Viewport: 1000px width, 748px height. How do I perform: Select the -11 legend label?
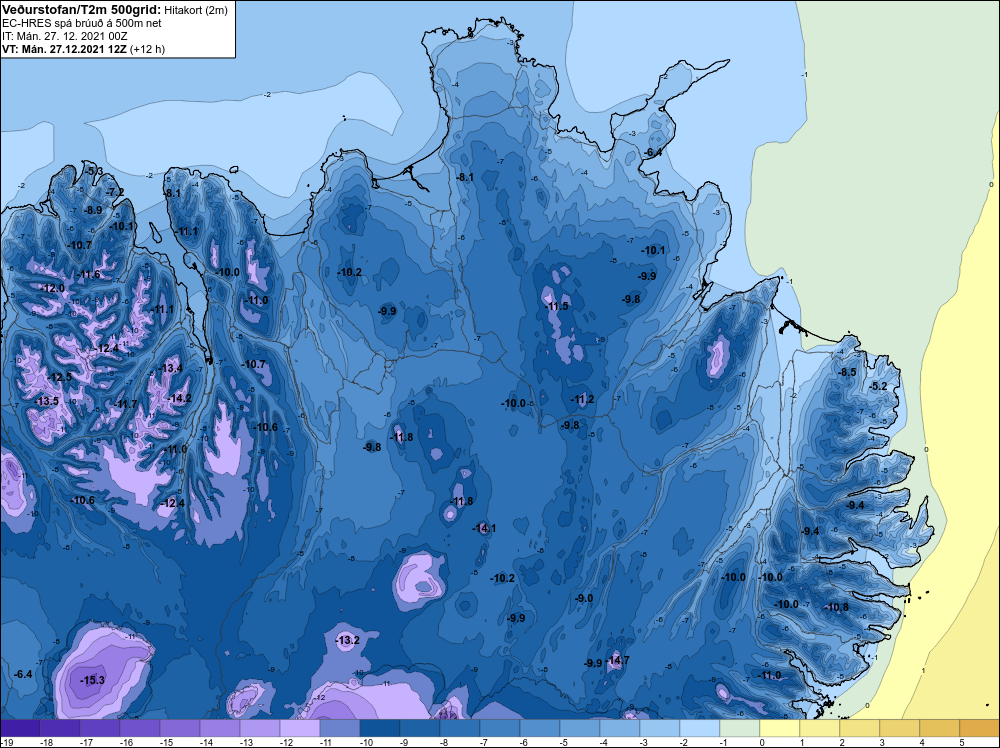[x=326, y=742]
